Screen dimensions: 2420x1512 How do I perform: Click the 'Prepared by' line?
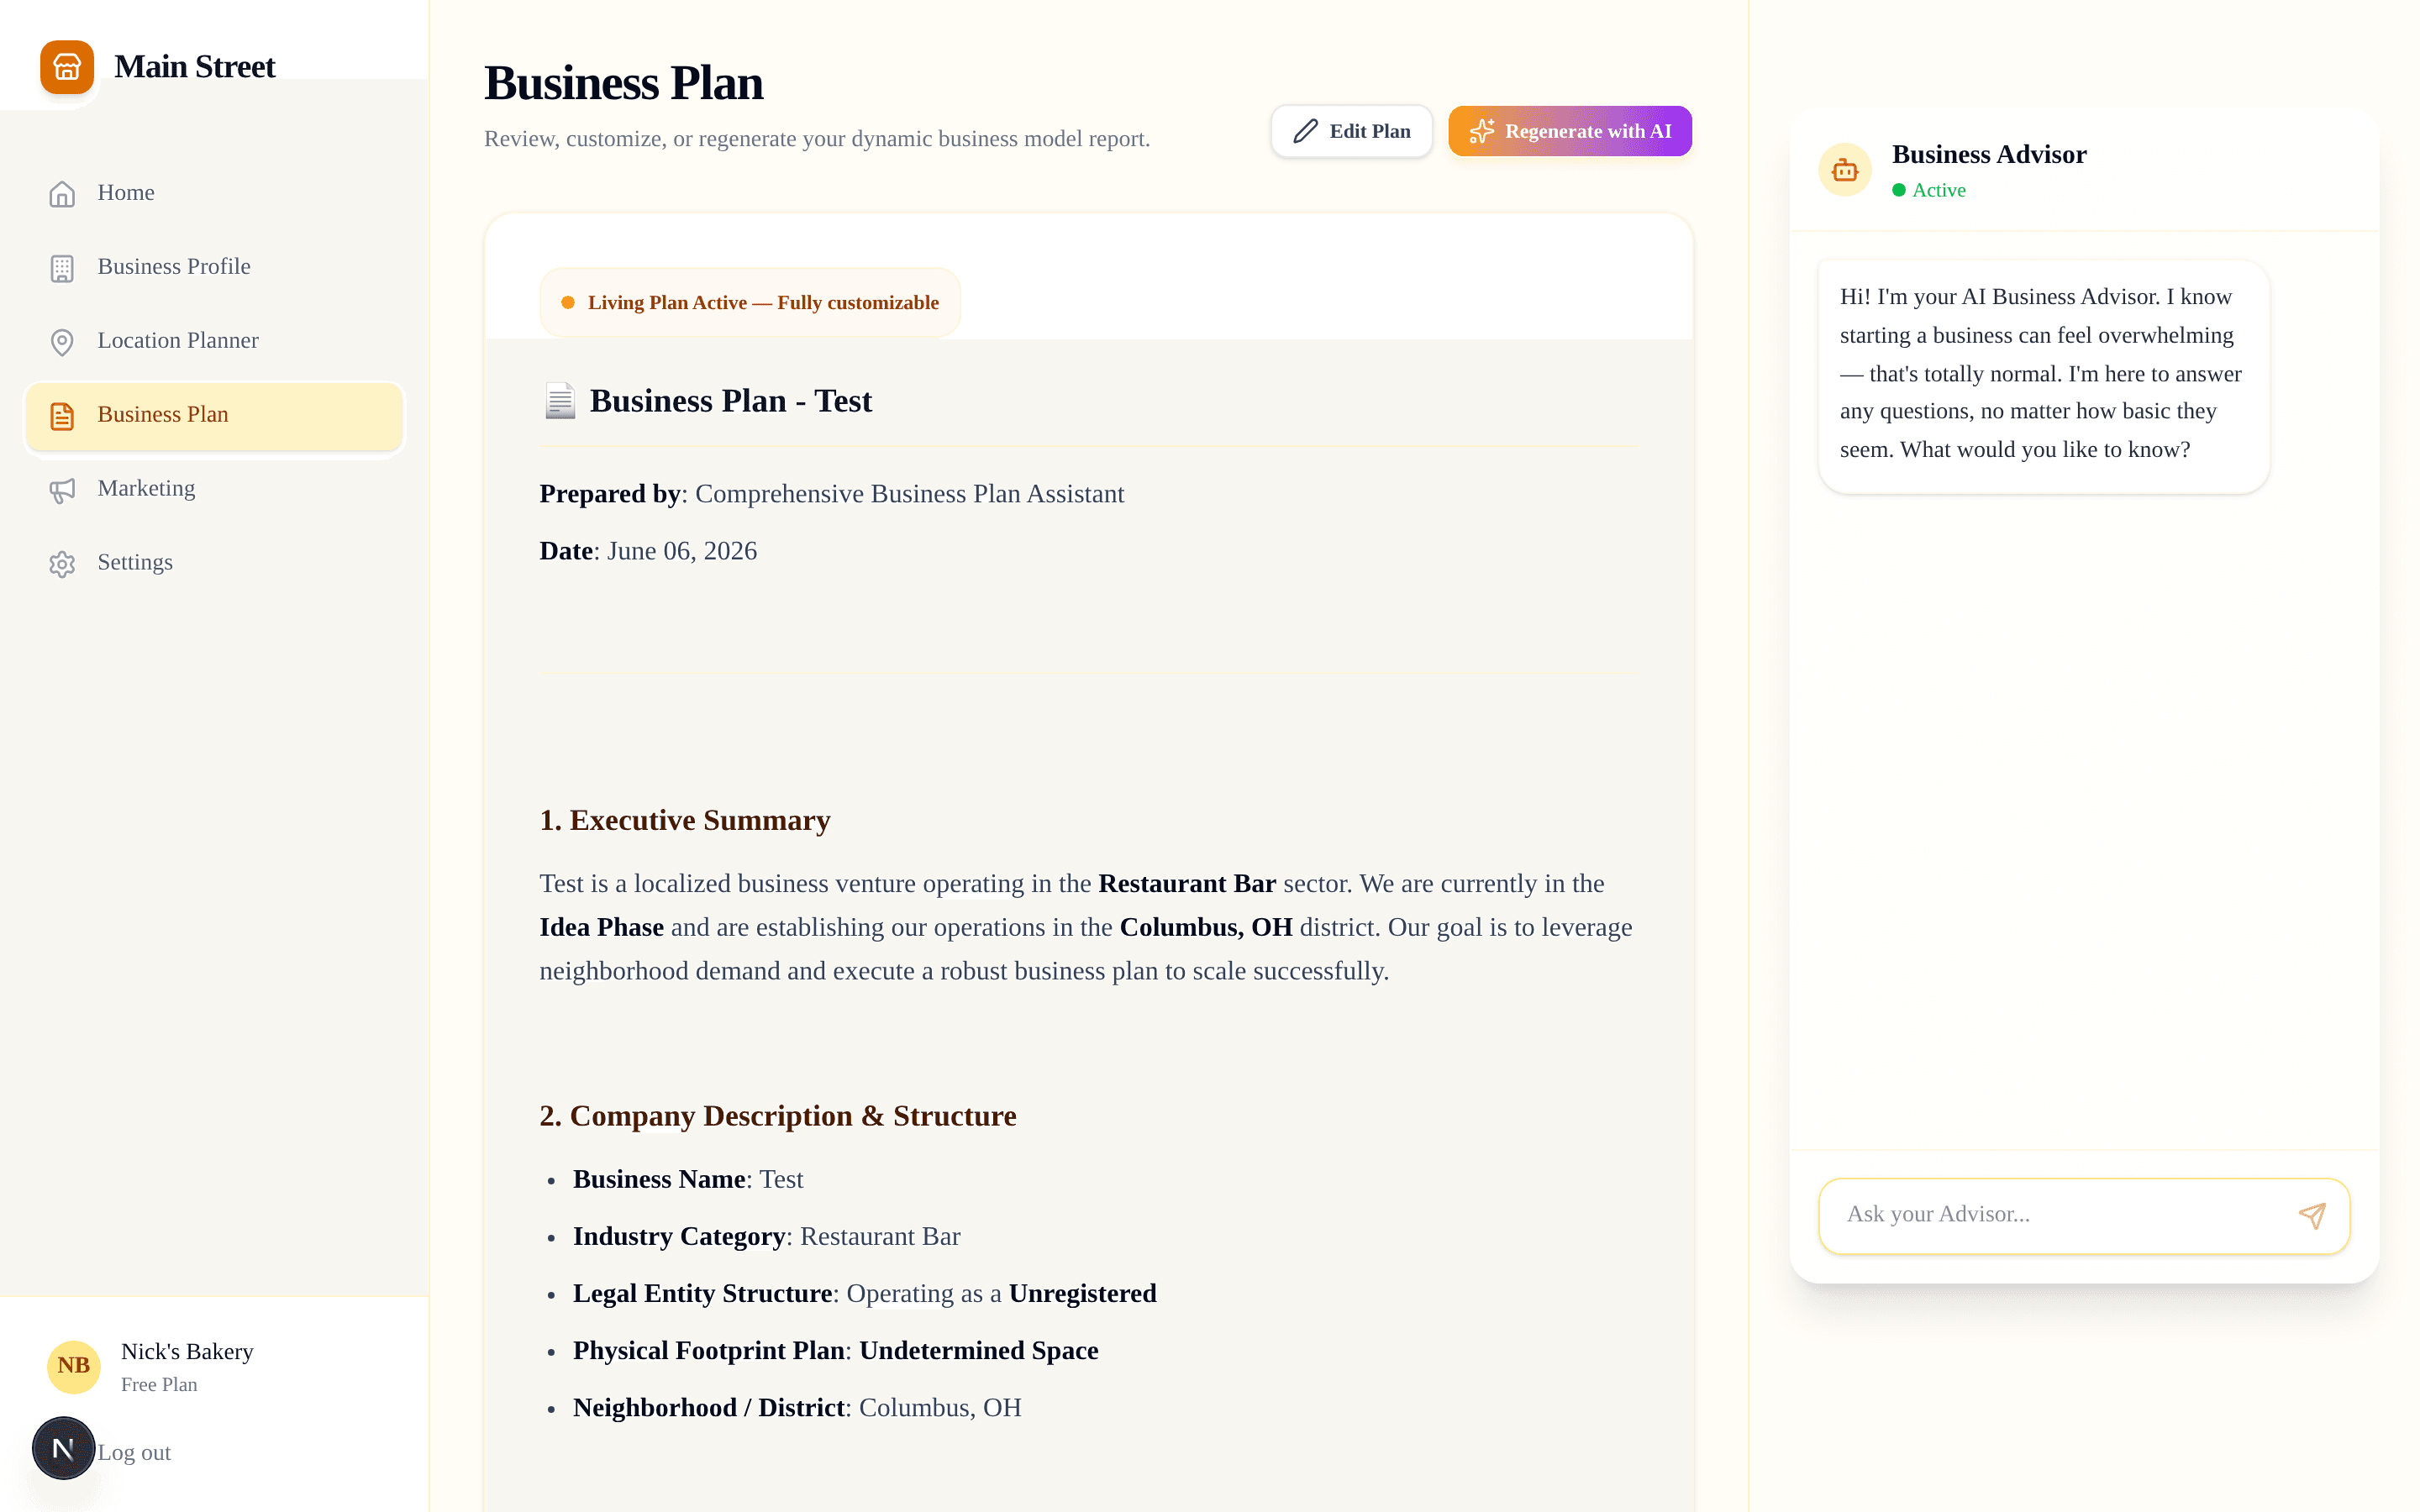pos(832,494)
